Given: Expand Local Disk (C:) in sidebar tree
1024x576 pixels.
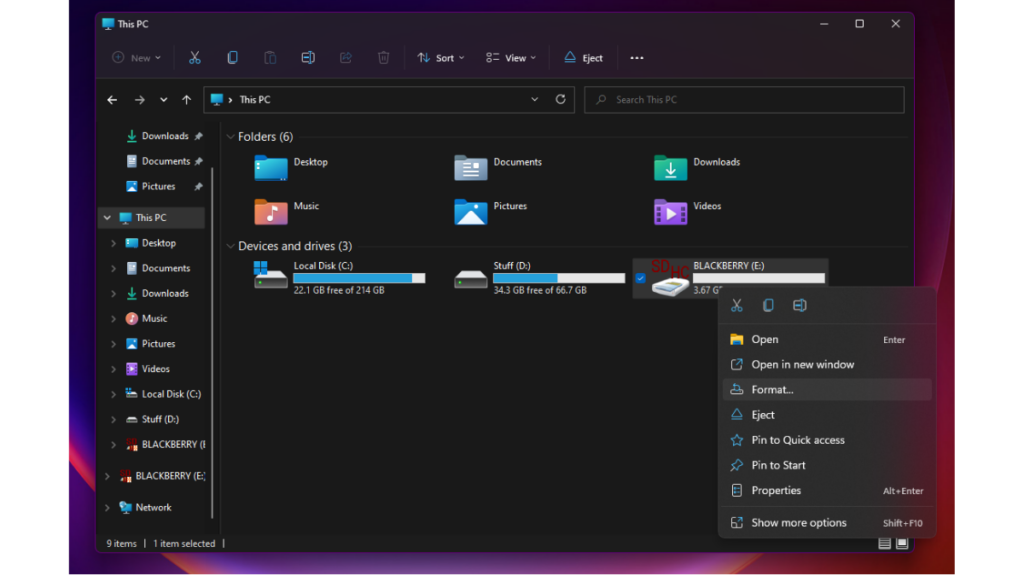Looking at the screenshot, I should pos(113,394).
